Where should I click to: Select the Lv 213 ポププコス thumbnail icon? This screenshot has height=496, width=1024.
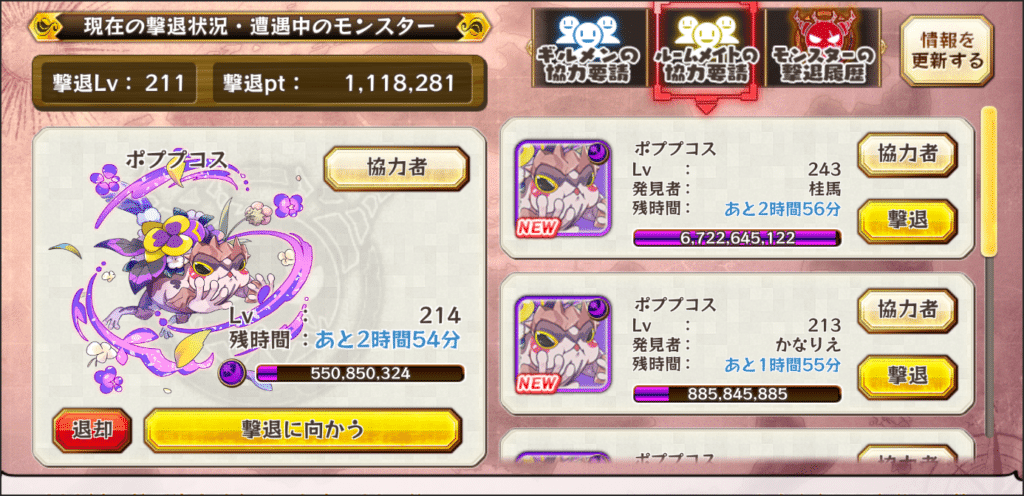click(x=563, y=344)
